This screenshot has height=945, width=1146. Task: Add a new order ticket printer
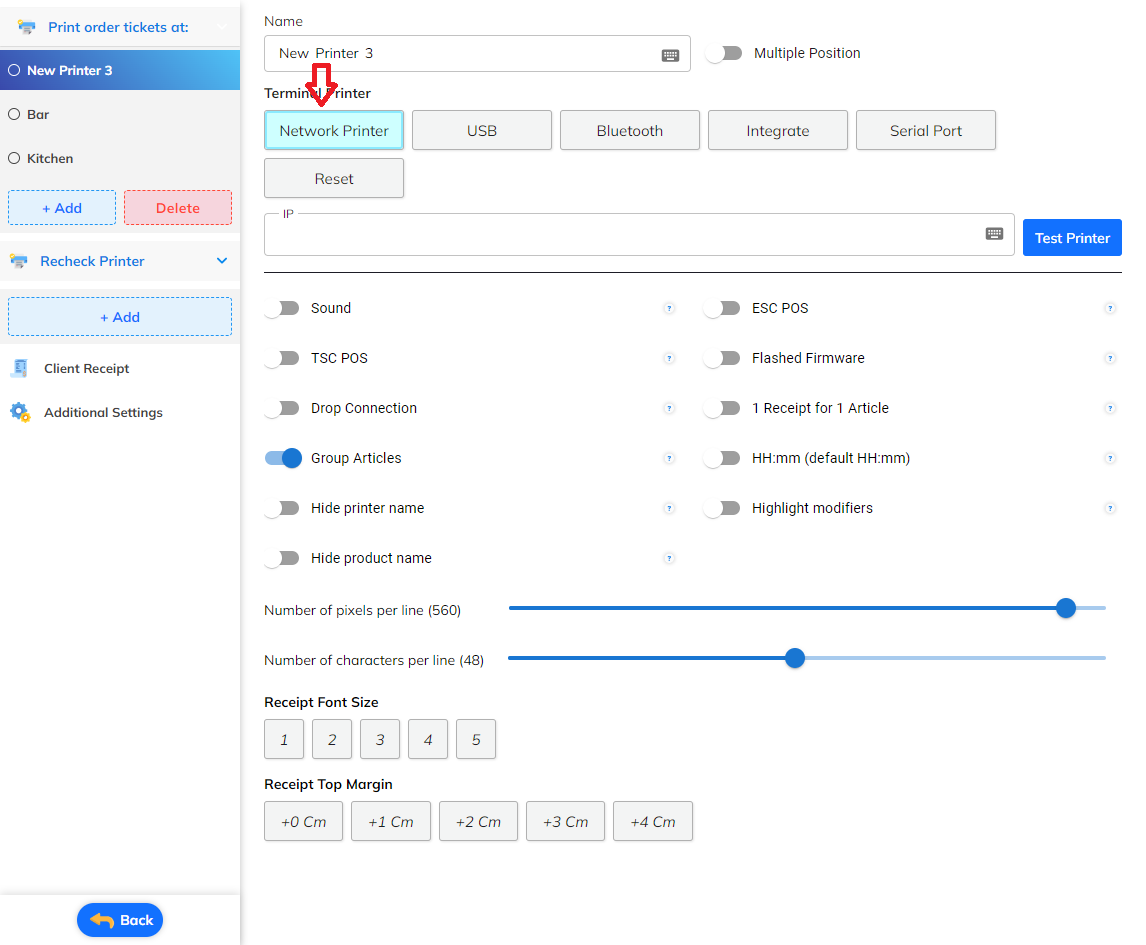[62, 208]
